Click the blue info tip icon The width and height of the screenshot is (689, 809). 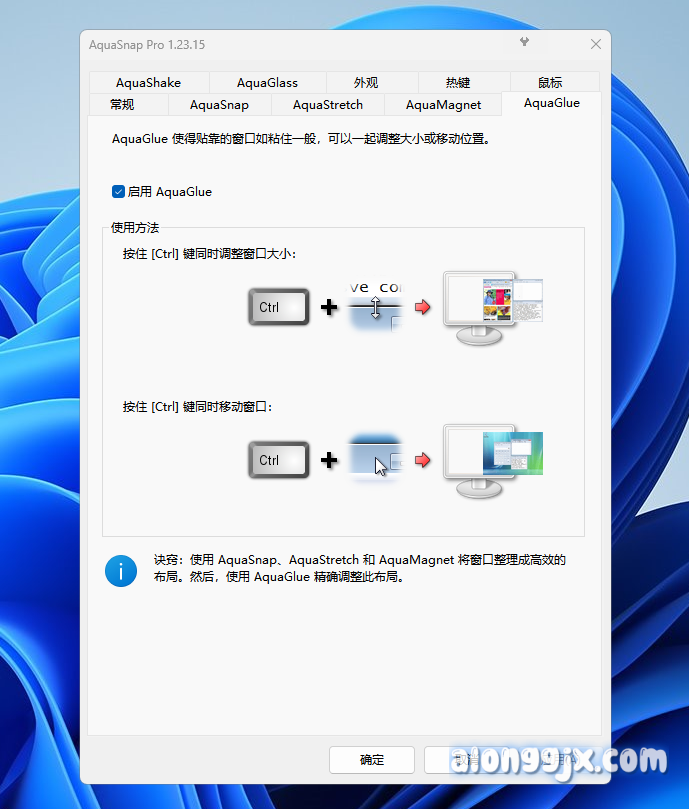(121, 570)
